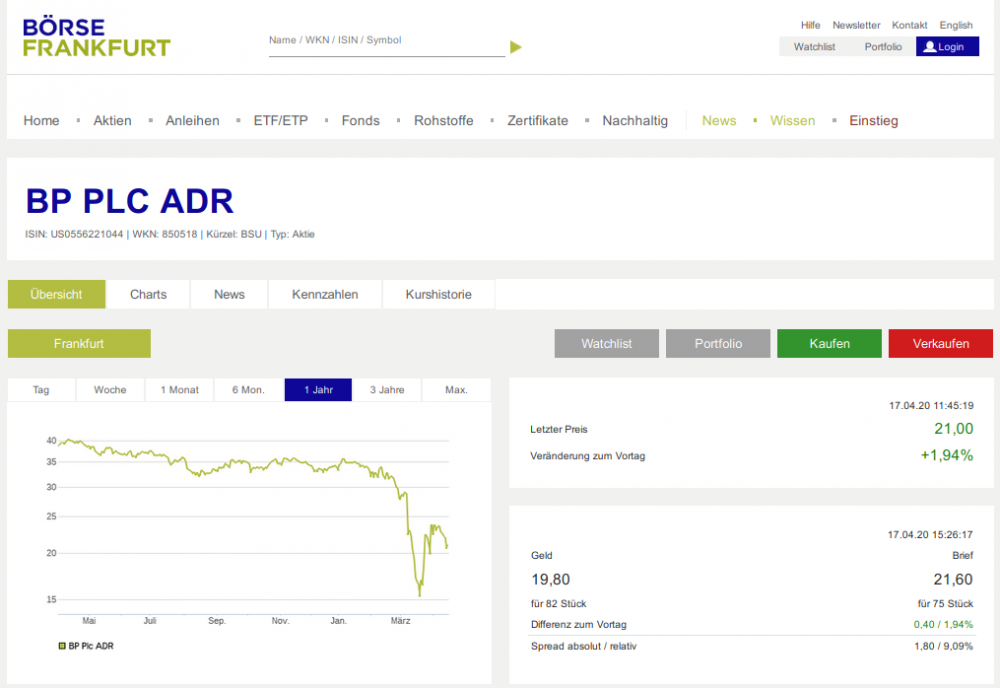Click the blue Login button
The width and height of the screenshot is (1000, 688).
(947, 47)
